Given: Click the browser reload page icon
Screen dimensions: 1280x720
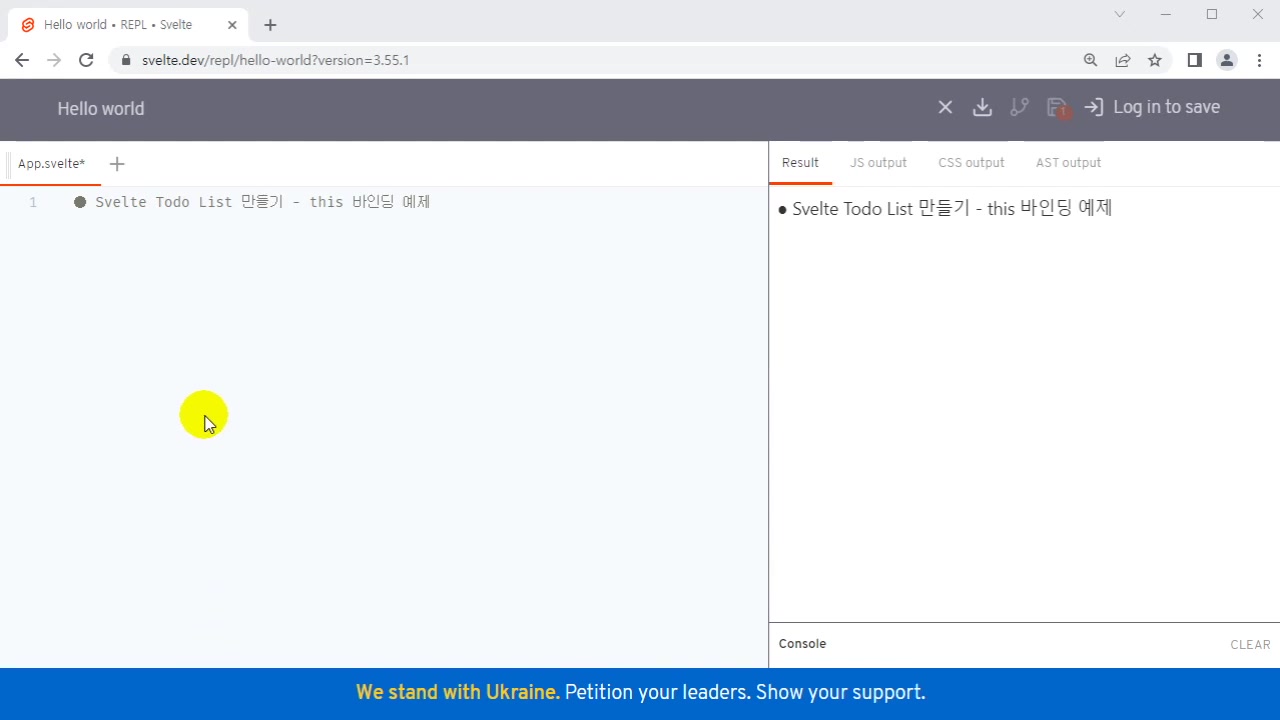Looking at the screenshot, I should tap(86, 60).
